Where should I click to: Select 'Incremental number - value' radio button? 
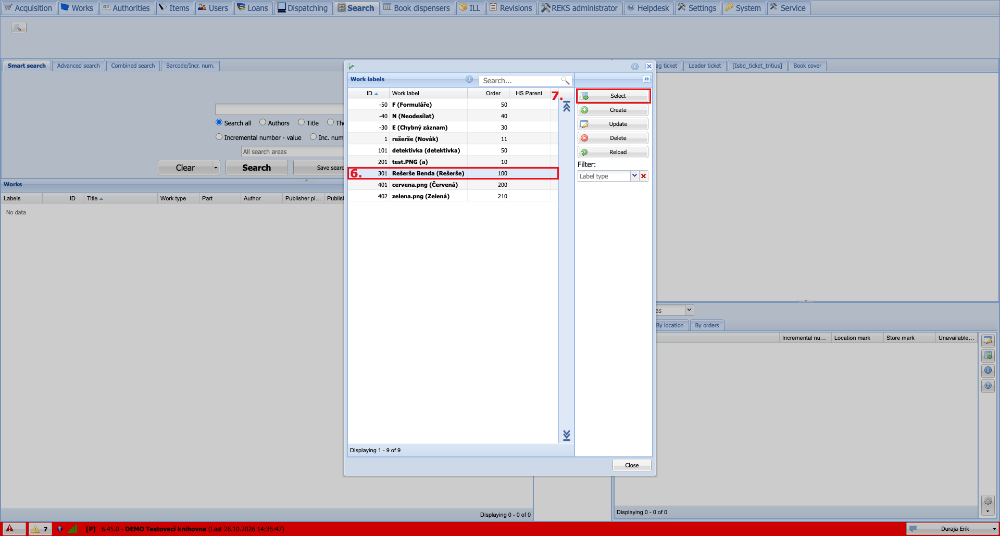click(219, 137)
